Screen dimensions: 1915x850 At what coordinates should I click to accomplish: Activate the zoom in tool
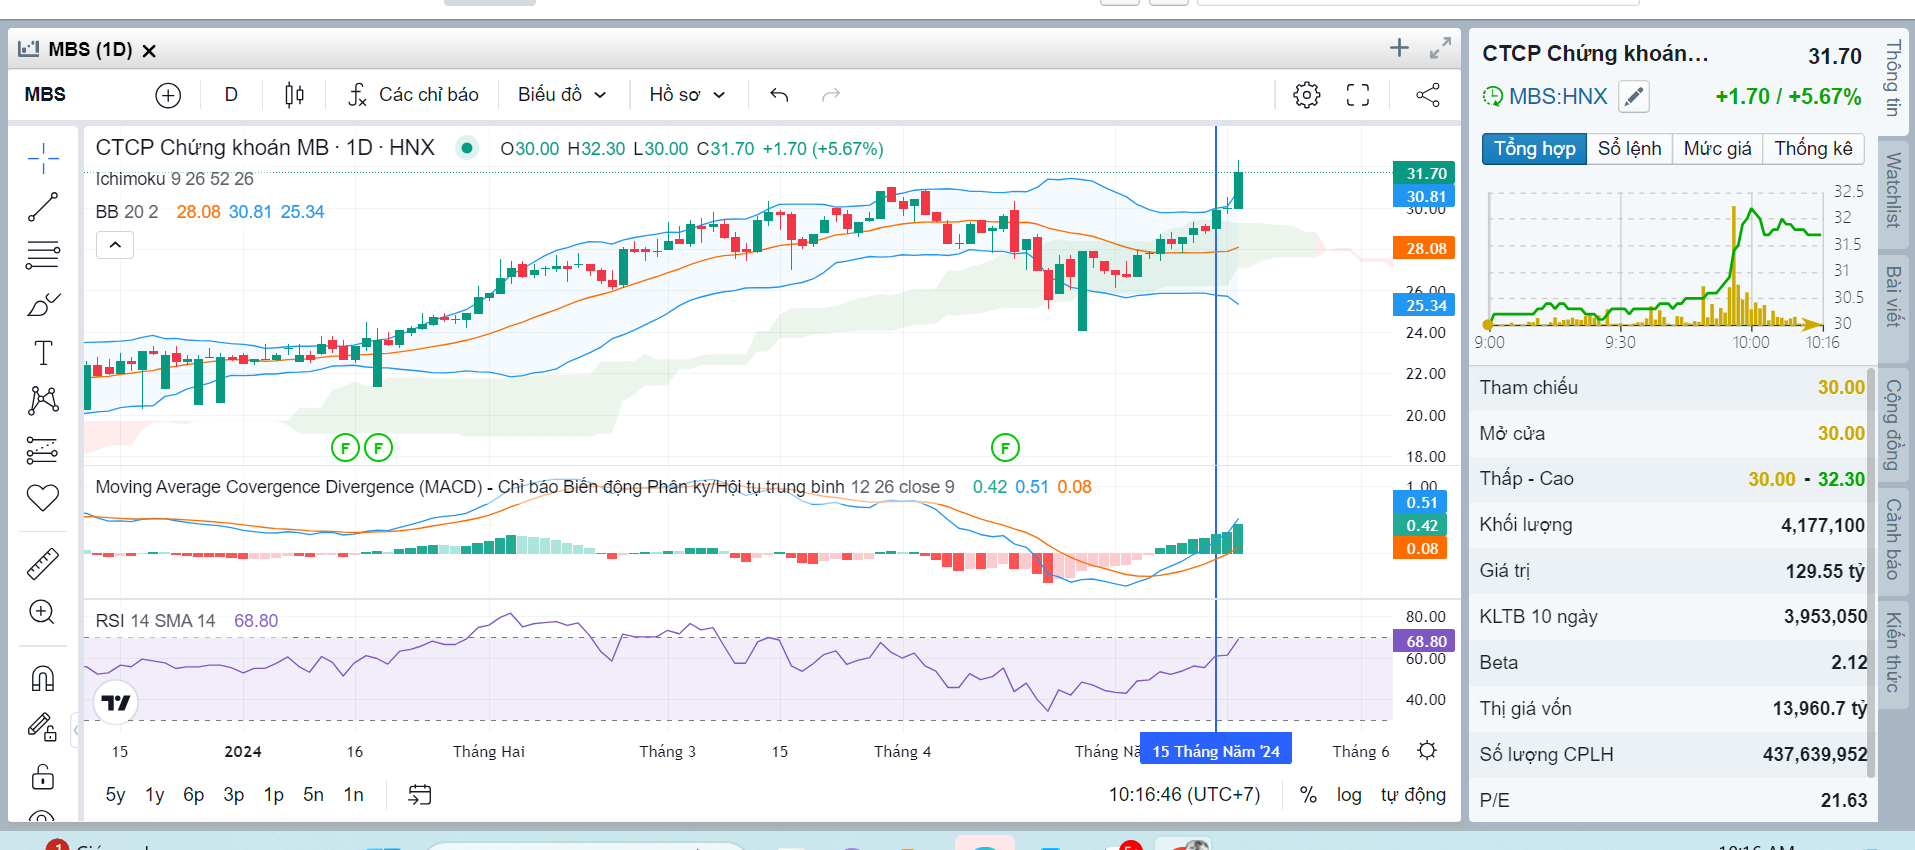(43, 612)
